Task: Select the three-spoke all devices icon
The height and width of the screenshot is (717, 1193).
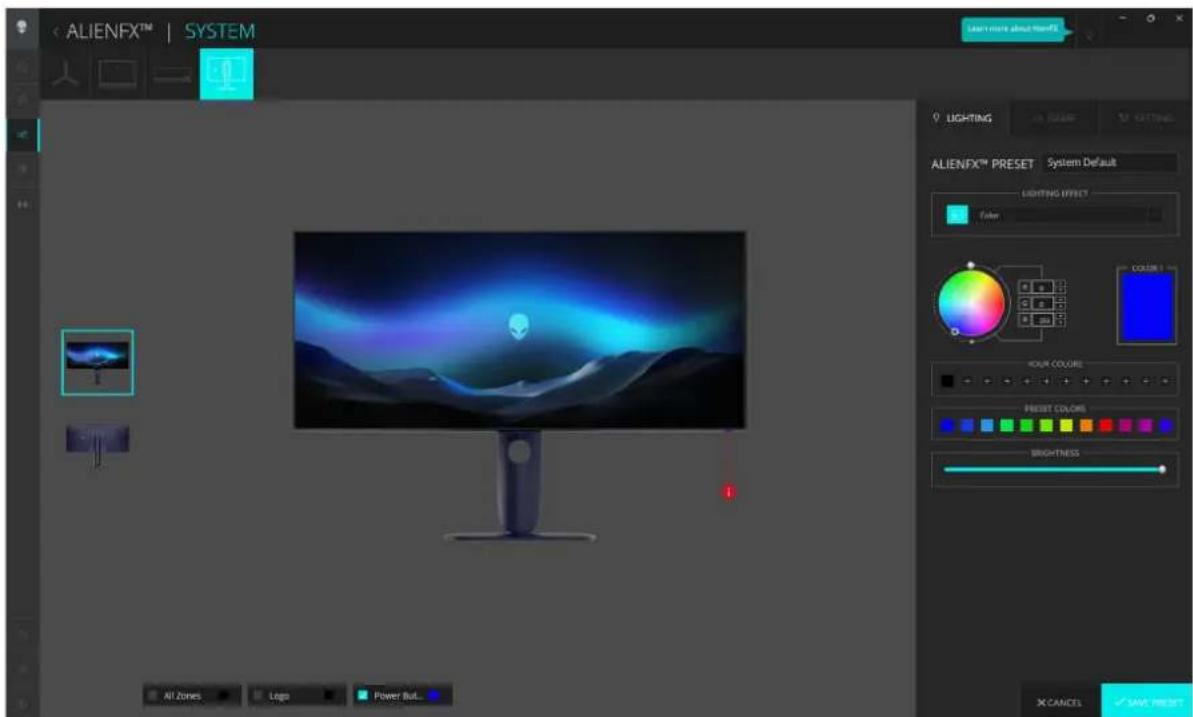Action: (x=66, y=74)
